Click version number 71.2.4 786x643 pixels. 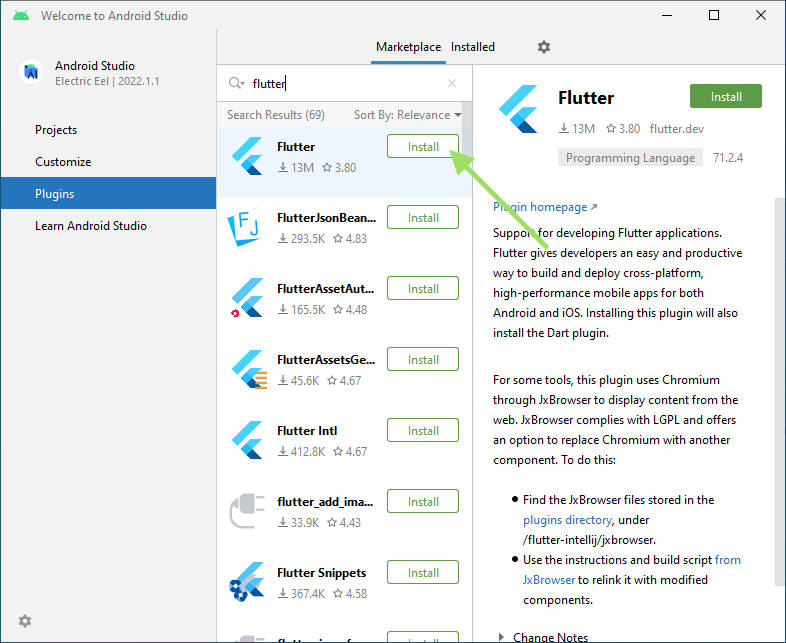point(728,158)
